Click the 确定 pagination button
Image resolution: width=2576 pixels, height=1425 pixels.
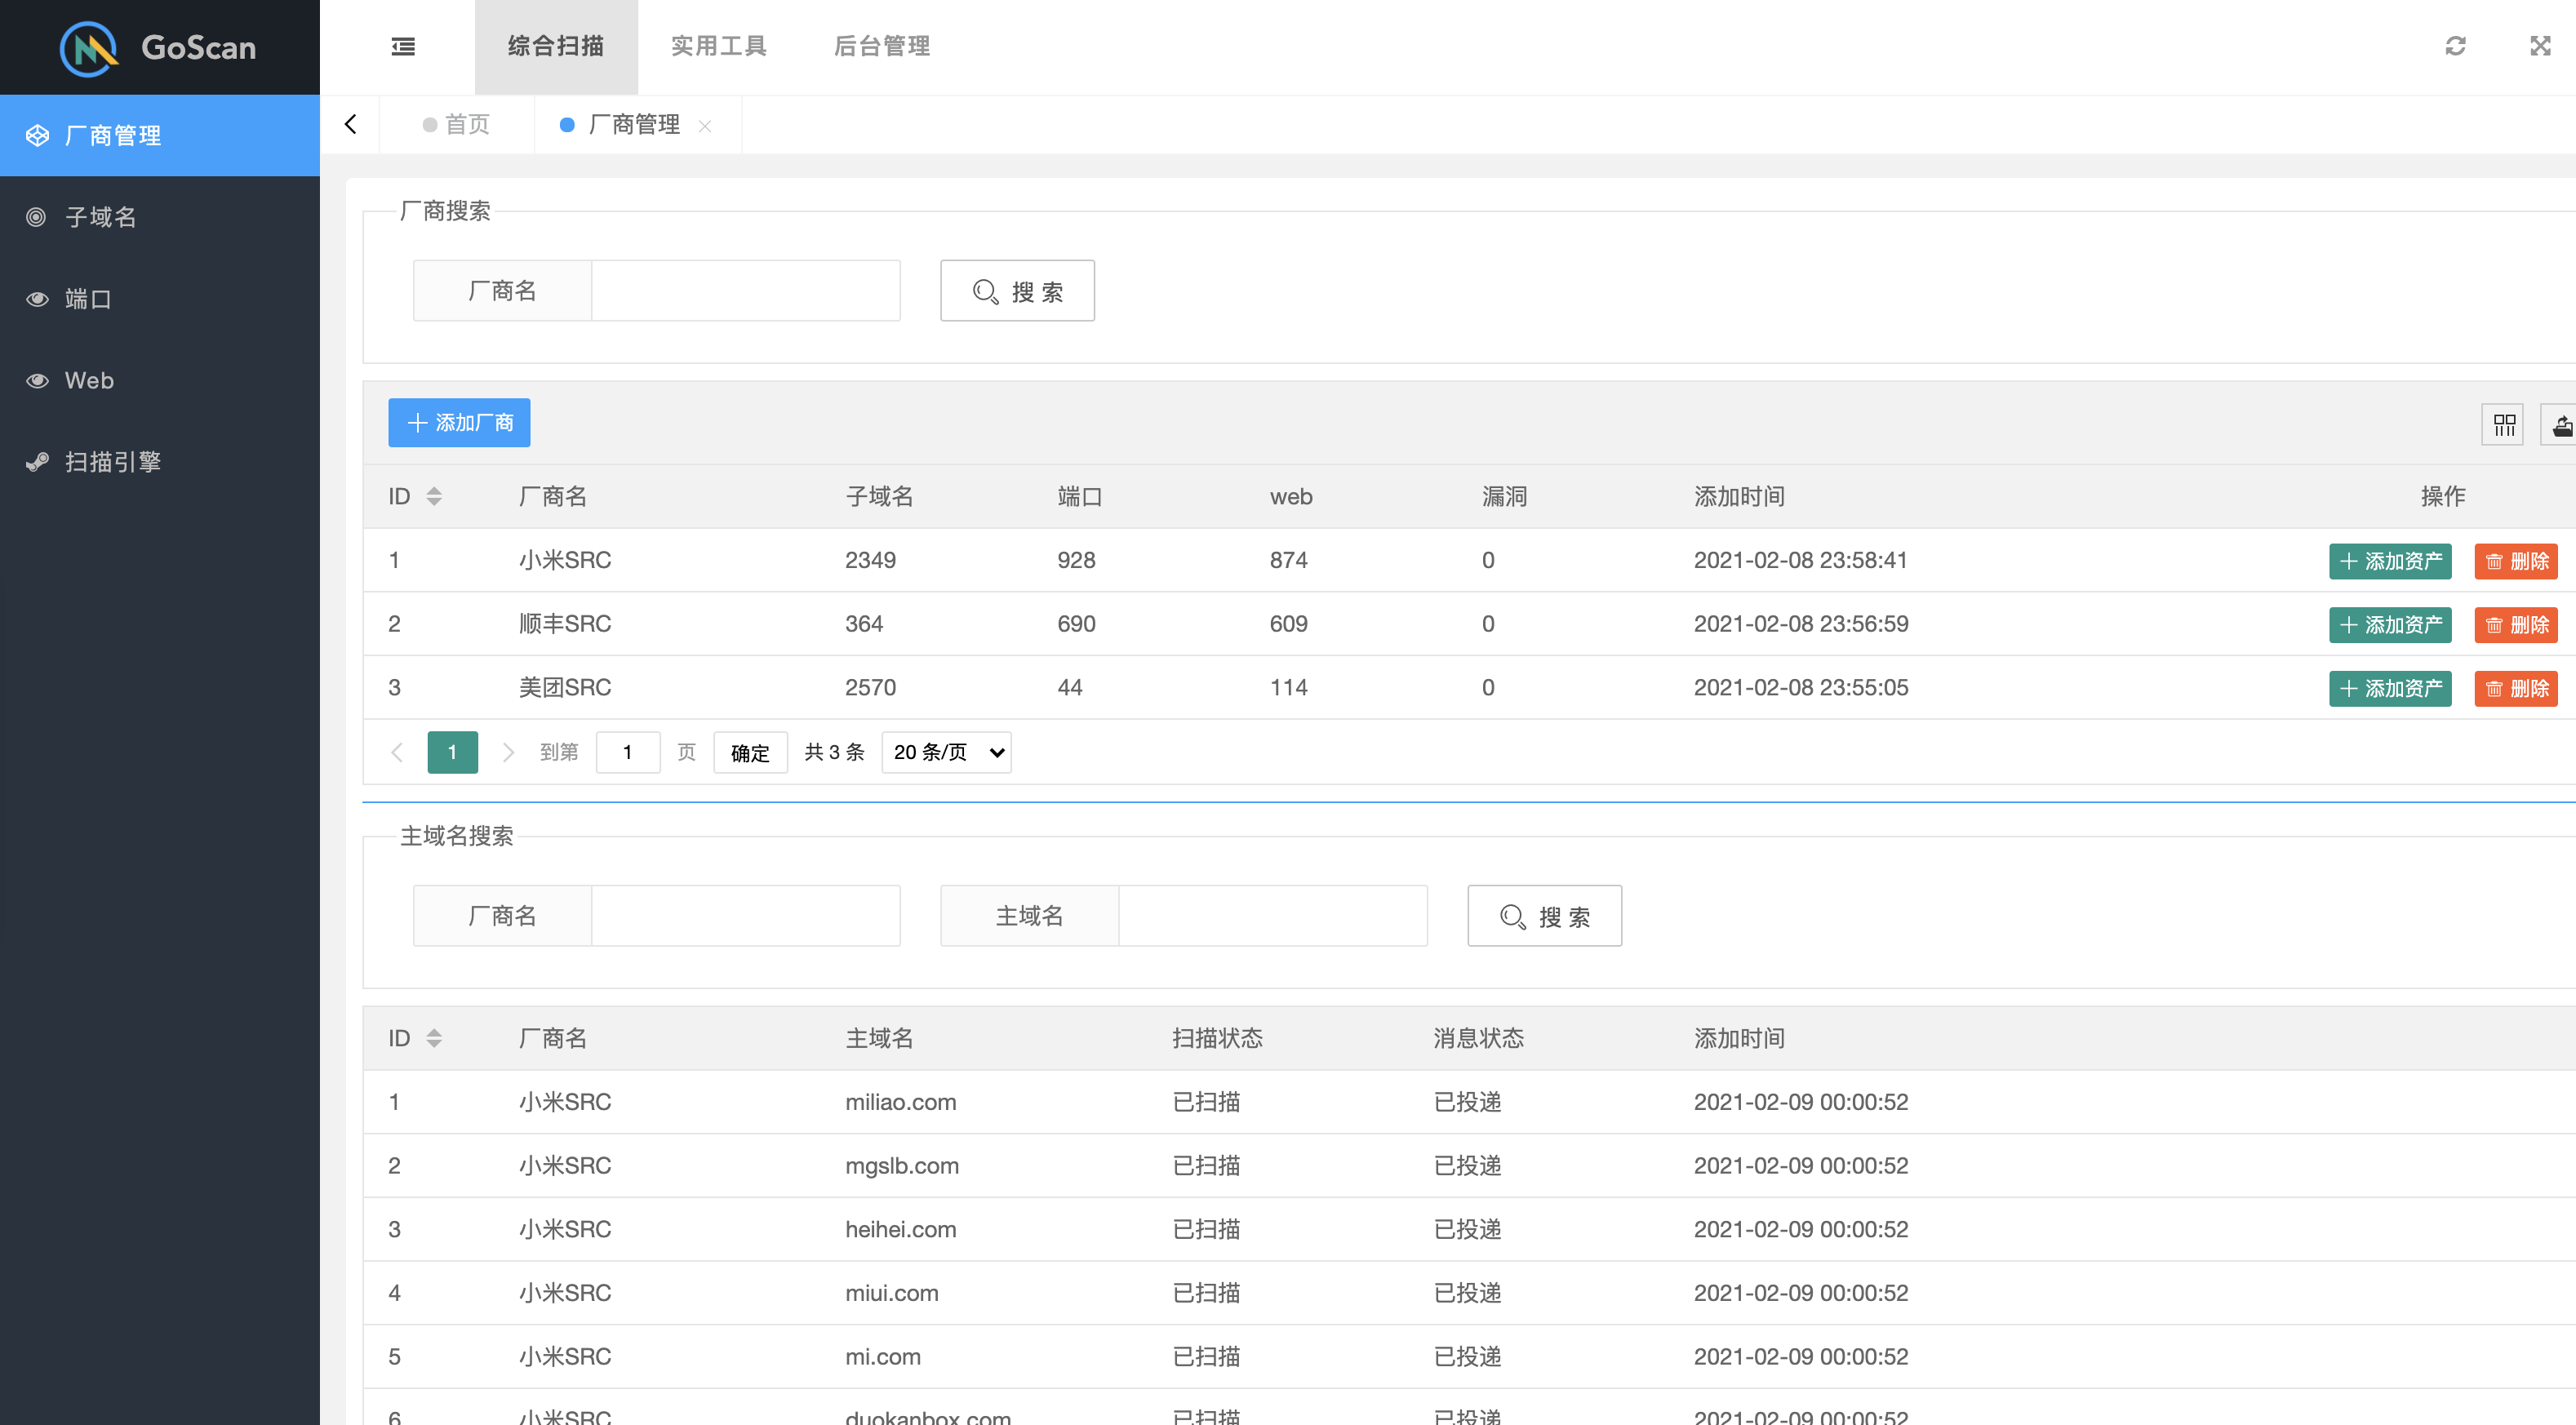click(x=750, y=753)
